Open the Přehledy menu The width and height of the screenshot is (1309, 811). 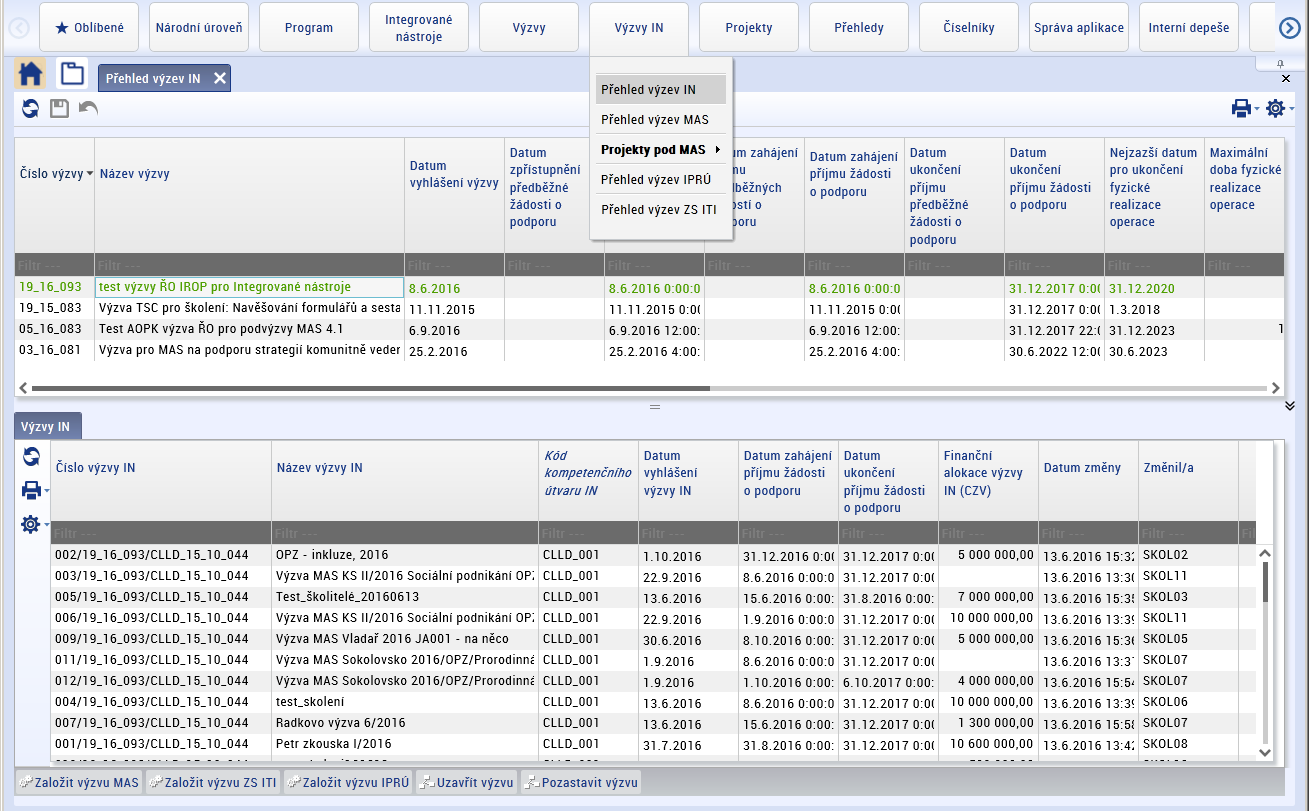point(859,27)
